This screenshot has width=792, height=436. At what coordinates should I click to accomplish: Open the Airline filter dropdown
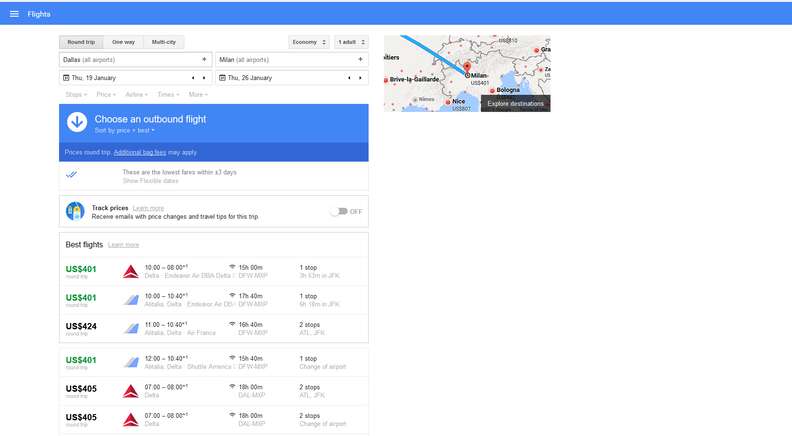tap(136, 94)
